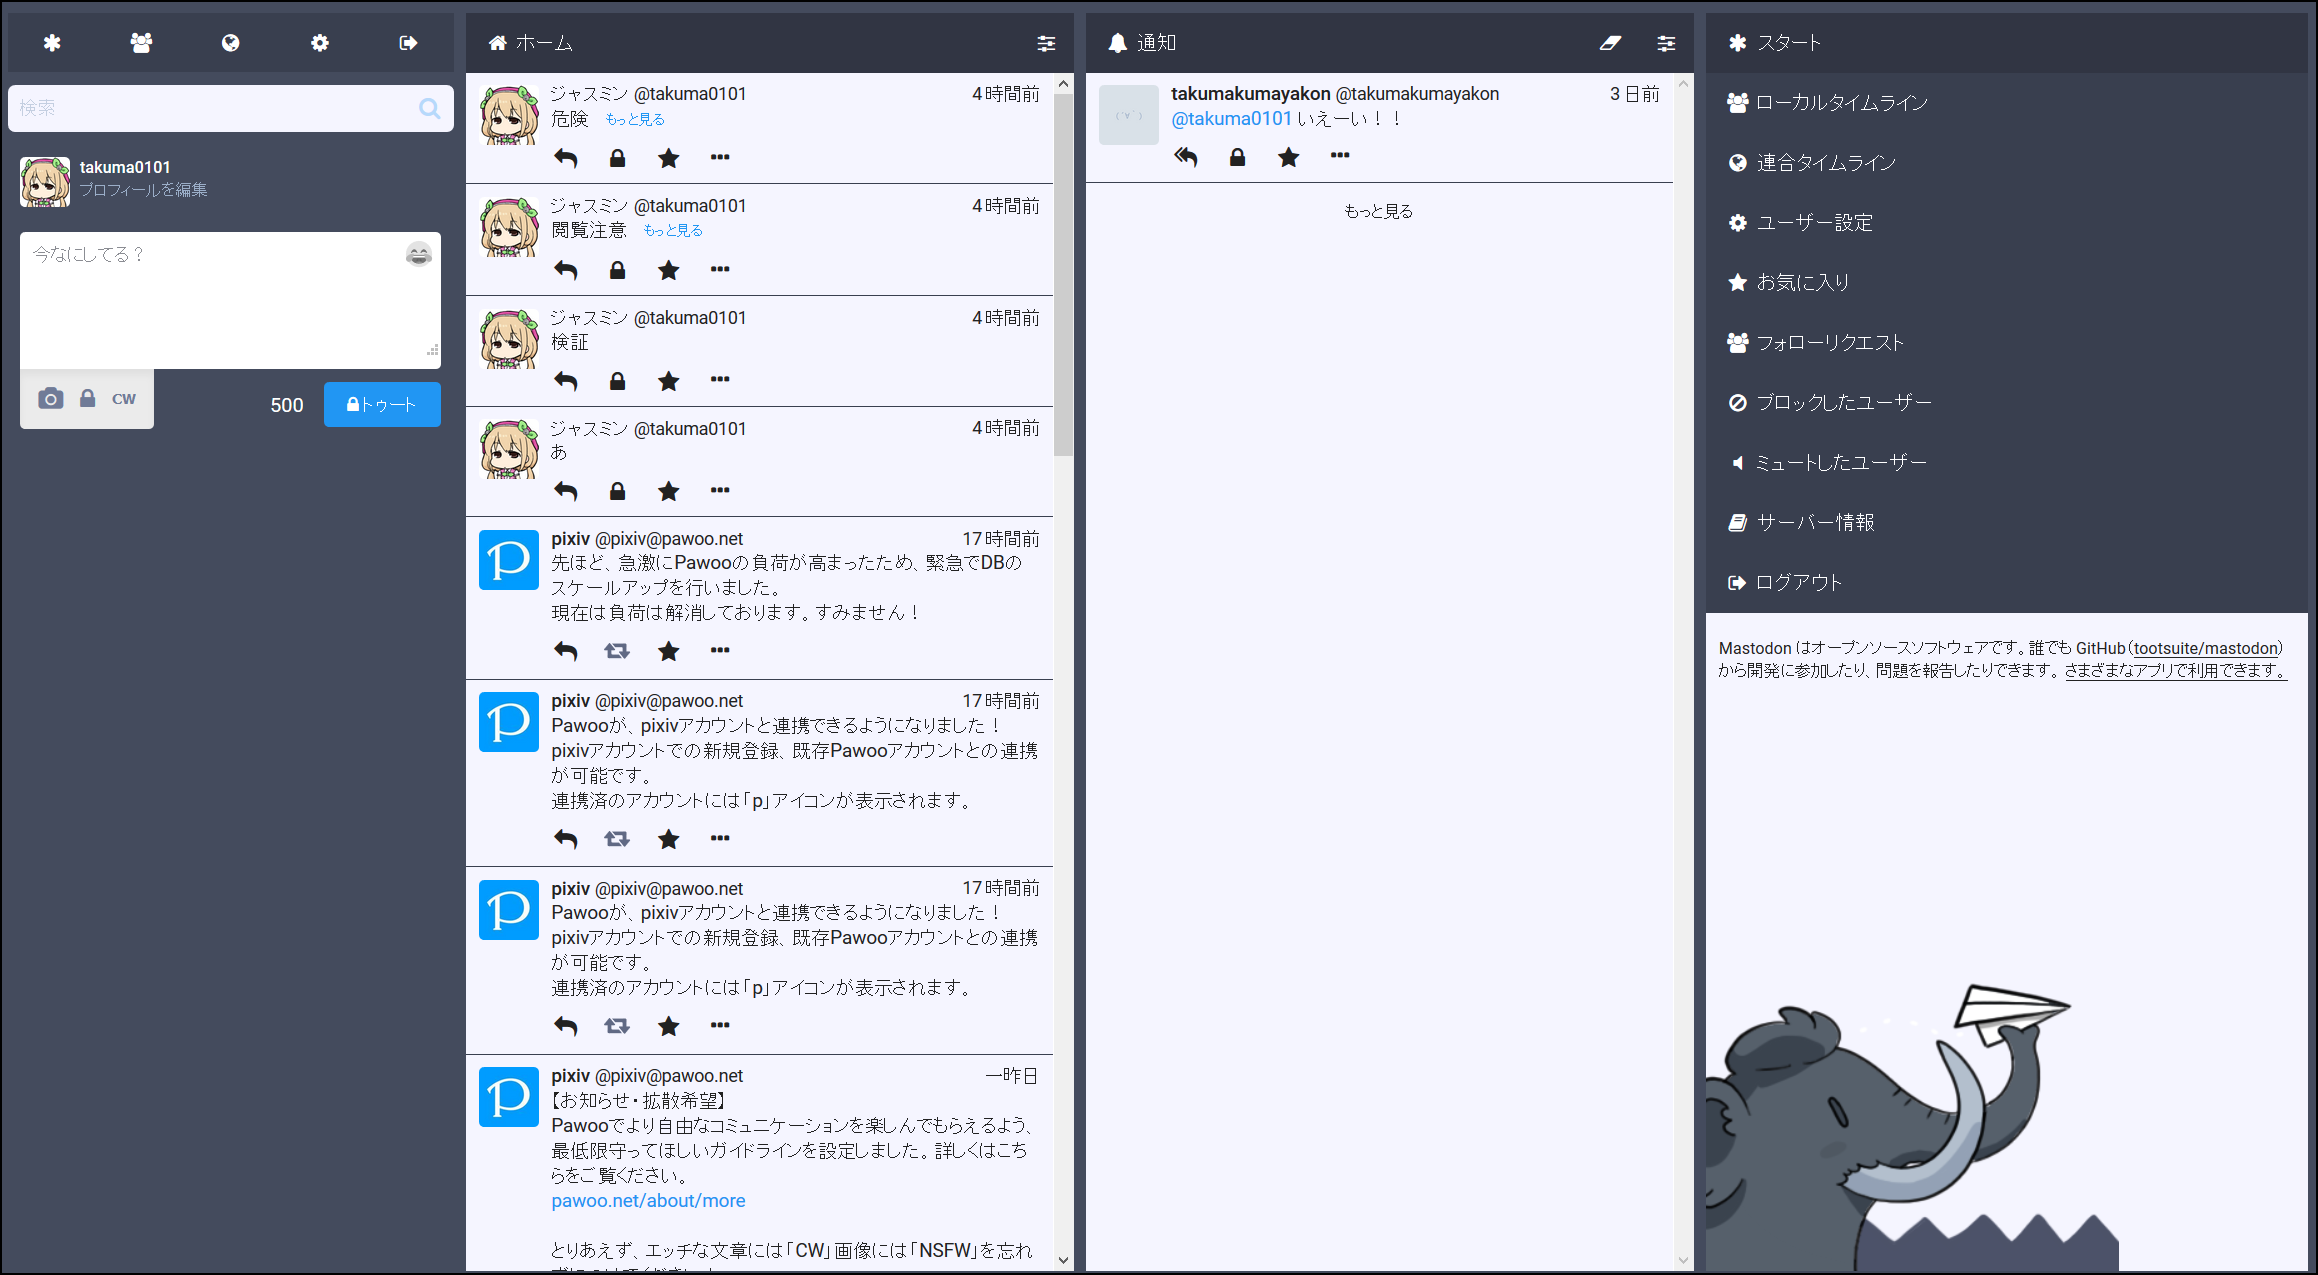Viewport: 2318px width, 1275px height.
Task: Click the 検索 search input field
Action: pyautogui.click(x=215, y=108)
